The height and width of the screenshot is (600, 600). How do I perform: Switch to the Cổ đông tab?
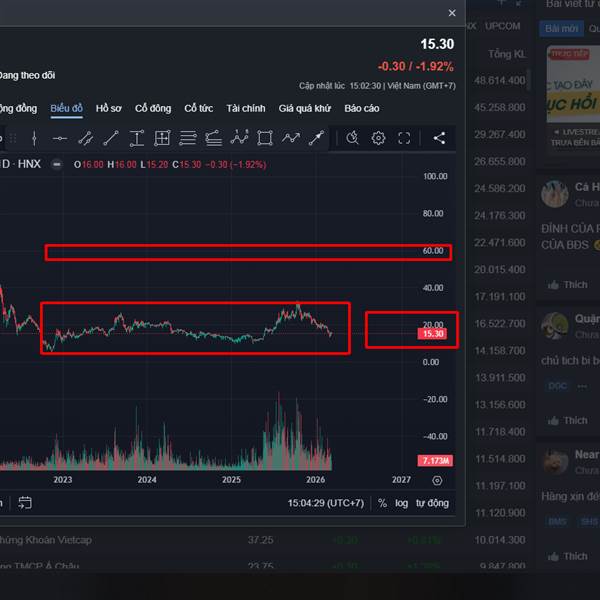153,108
